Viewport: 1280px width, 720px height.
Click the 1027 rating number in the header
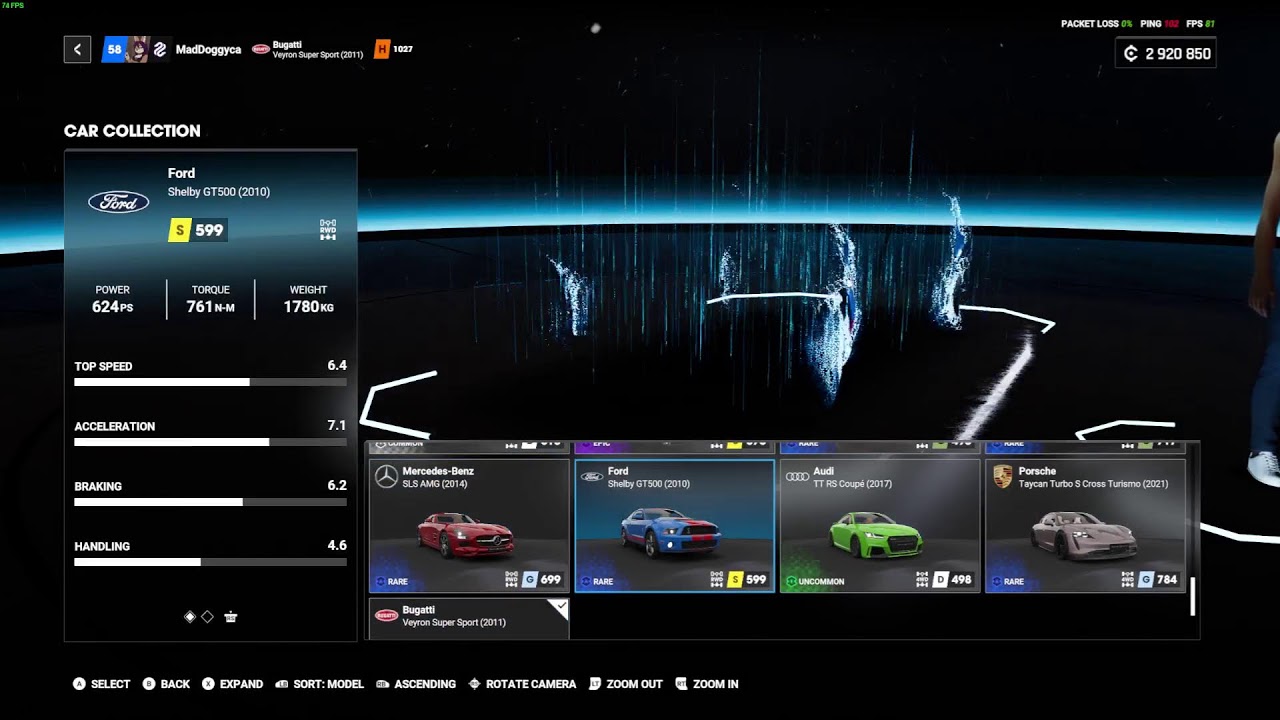pos(403,49)
